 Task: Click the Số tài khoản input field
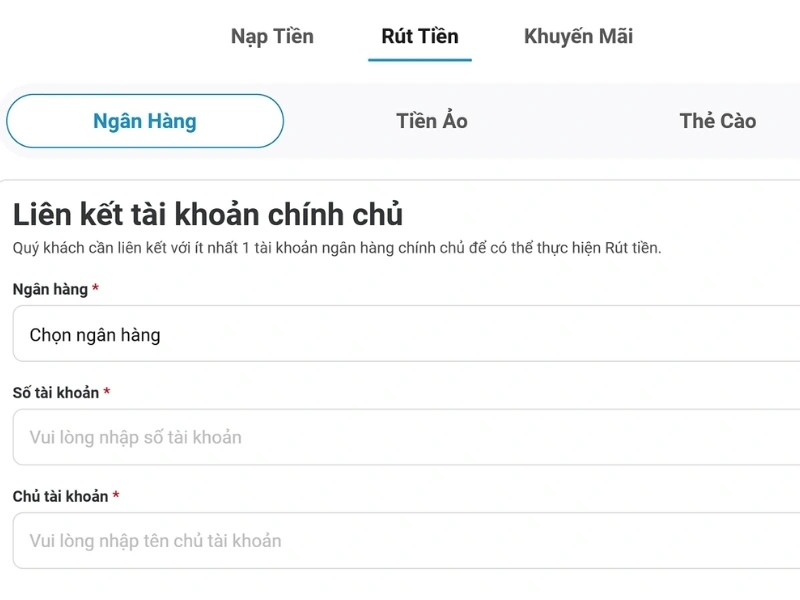[x=400, y=435]
